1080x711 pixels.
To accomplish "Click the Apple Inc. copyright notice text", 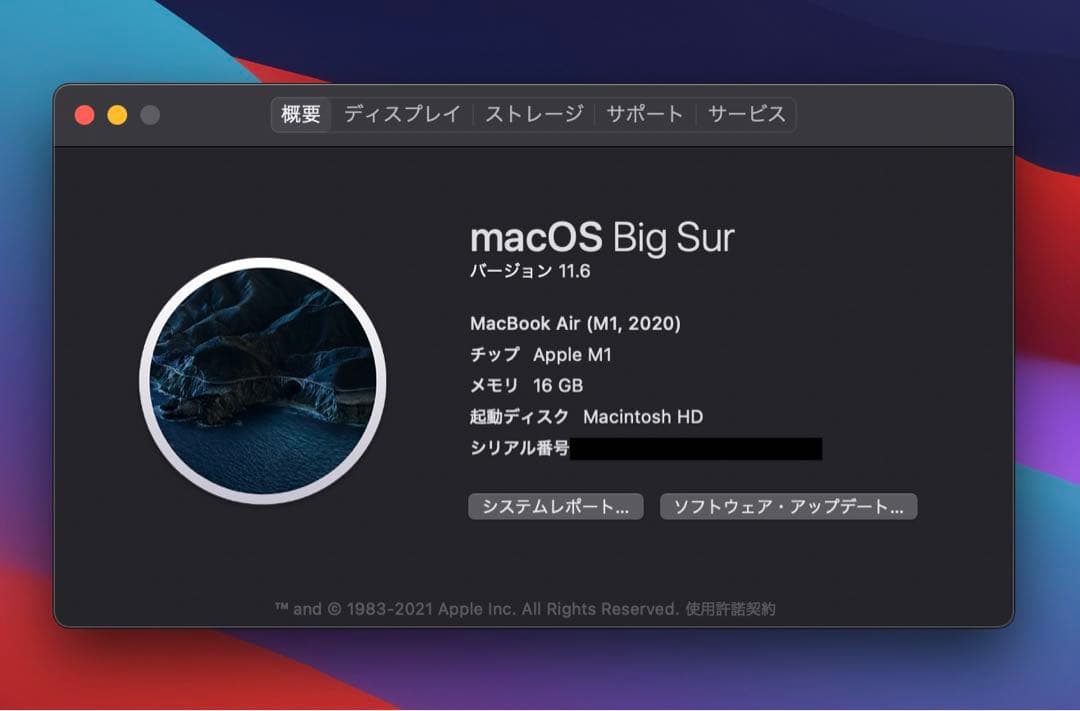I will click(x=478, y=609).
